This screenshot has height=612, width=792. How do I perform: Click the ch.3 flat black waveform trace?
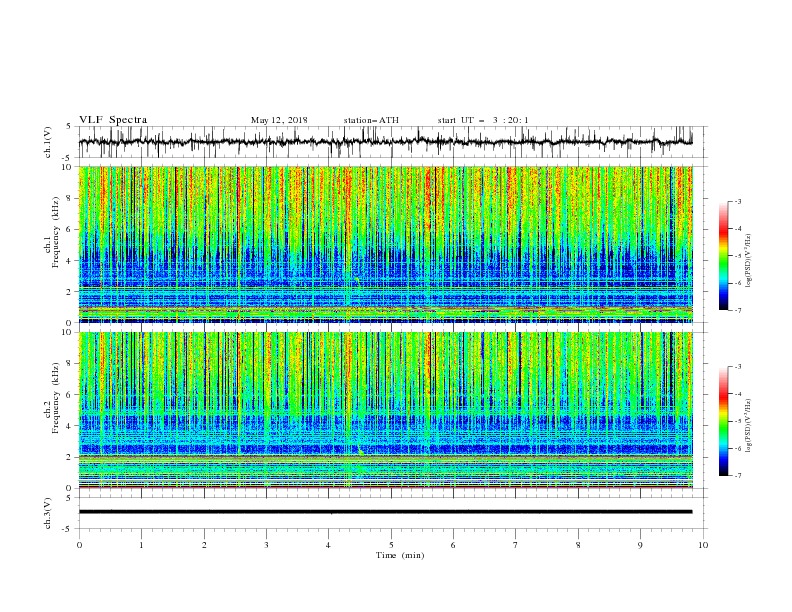(x=385, y=512)
